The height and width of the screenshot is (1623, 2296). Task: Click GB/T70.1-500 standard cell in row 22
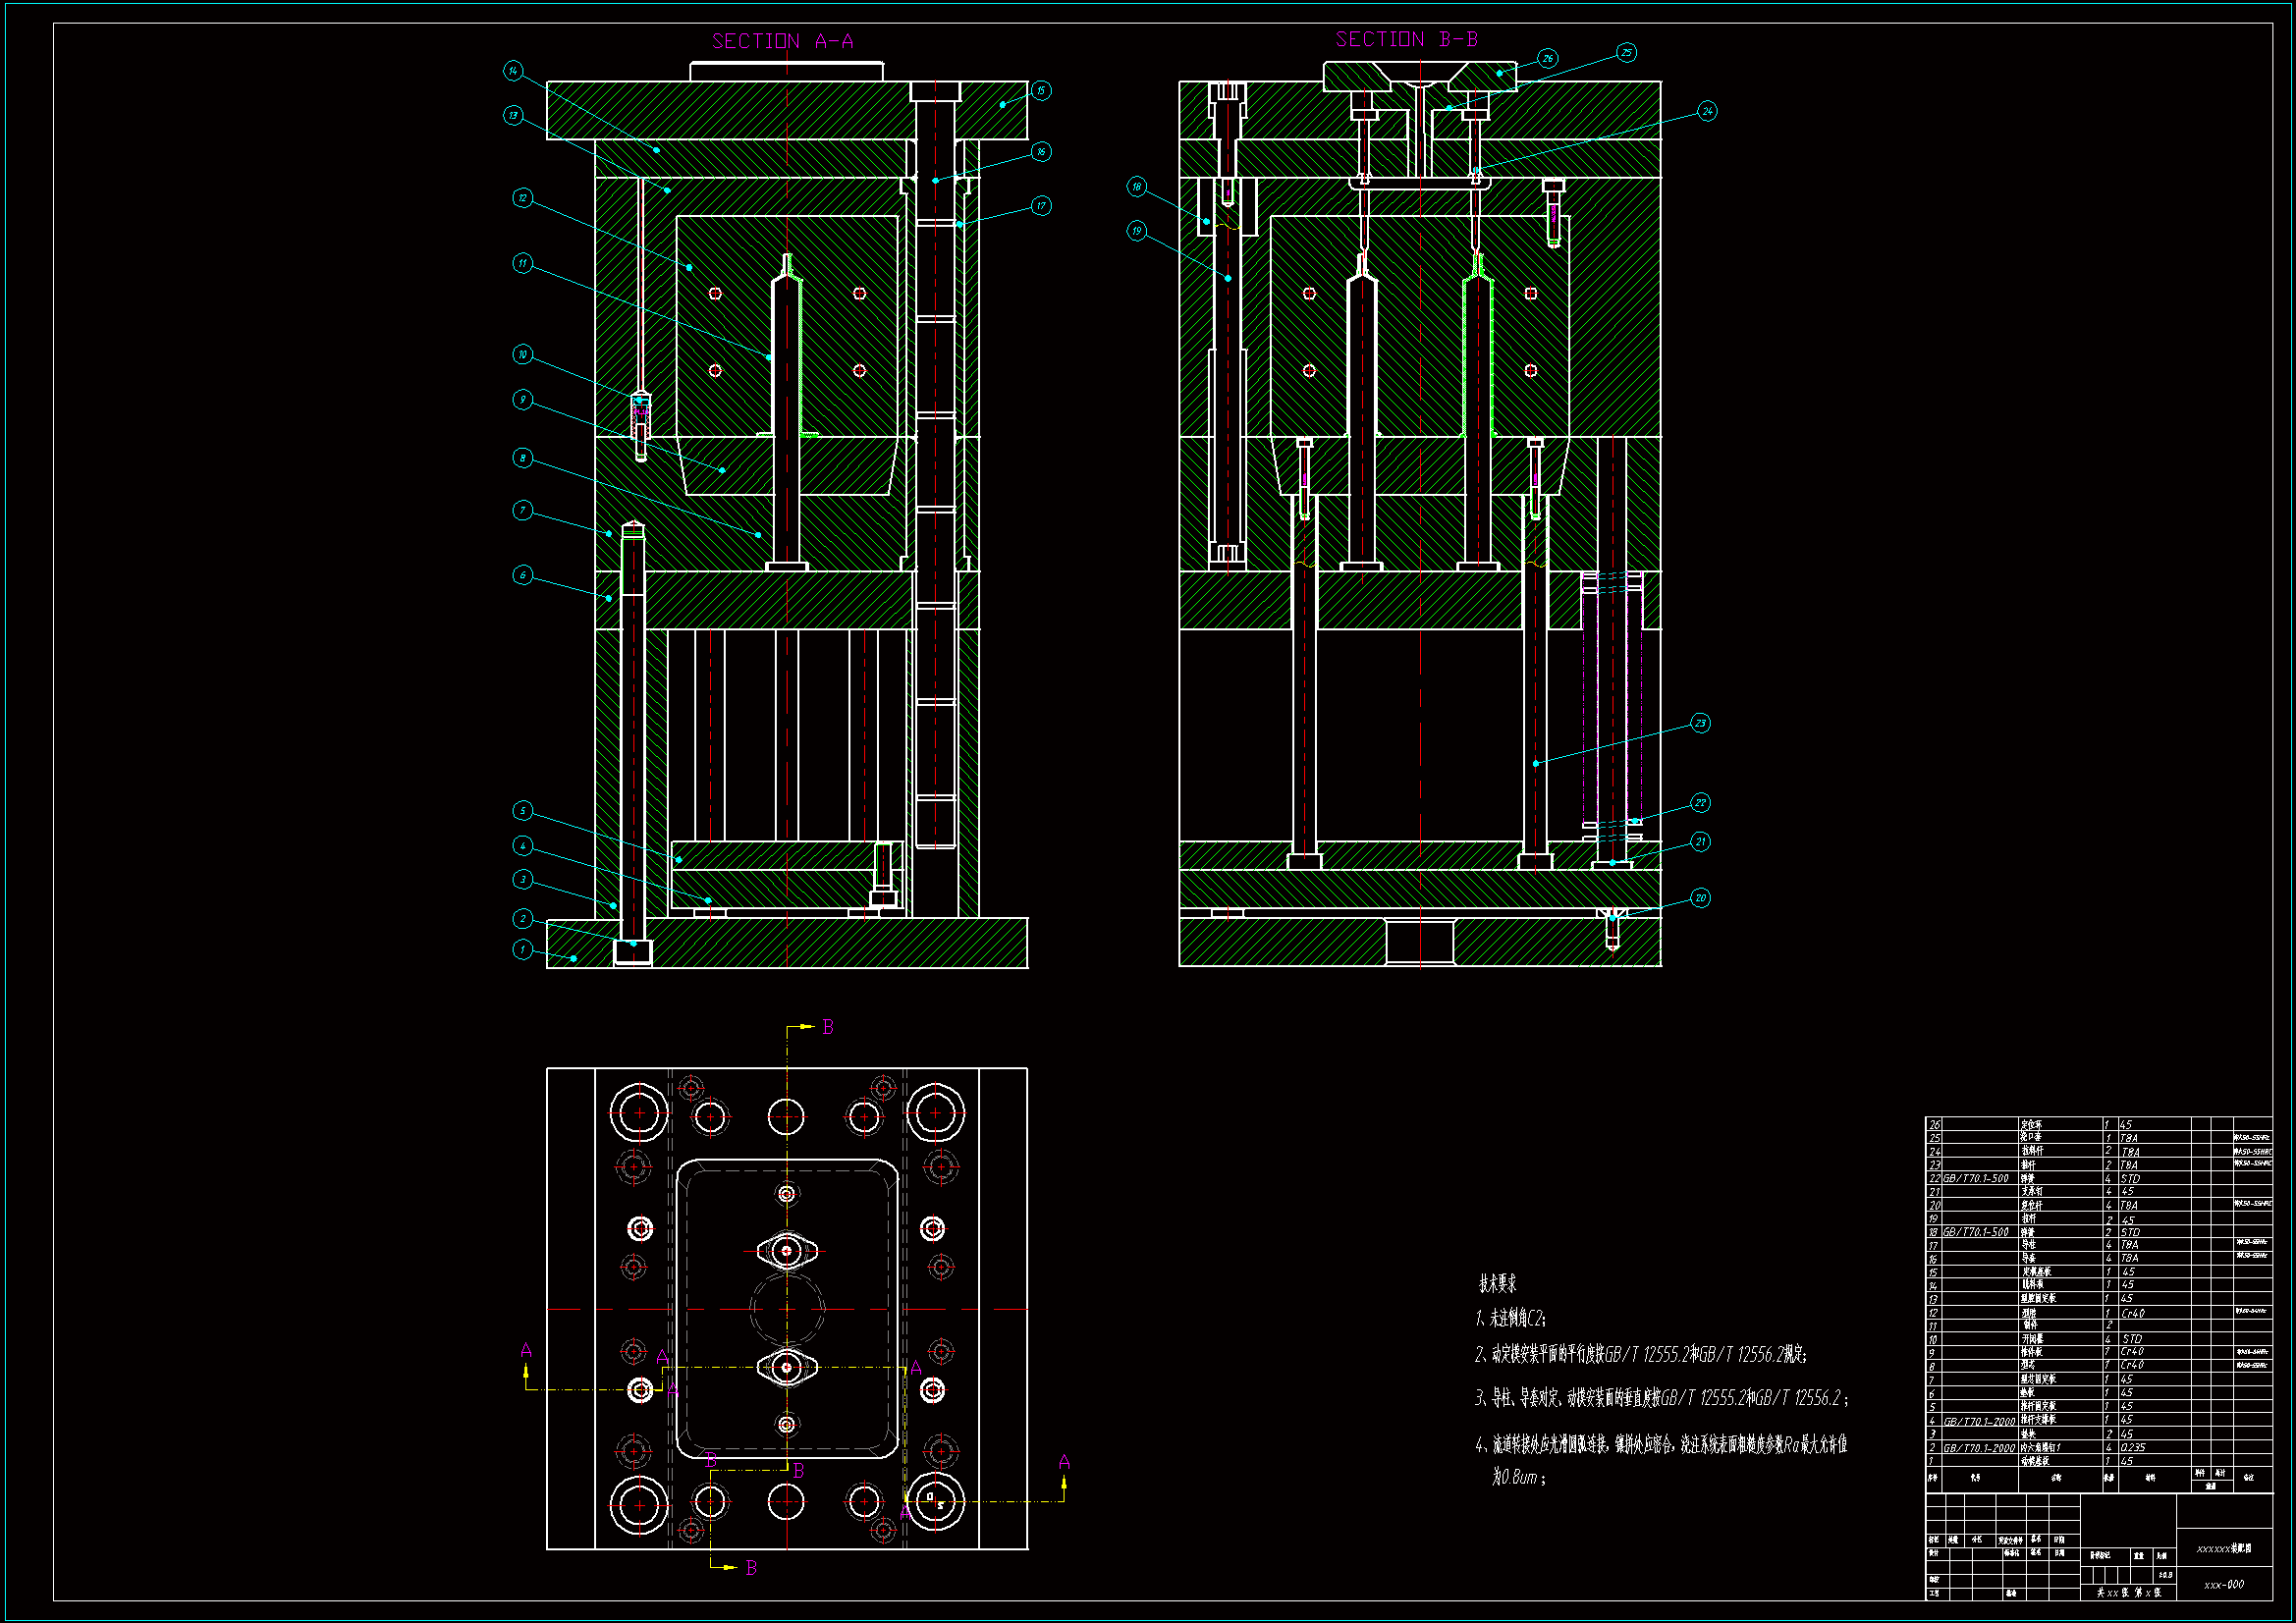pyautogui.click(x=1975, y=1178)
